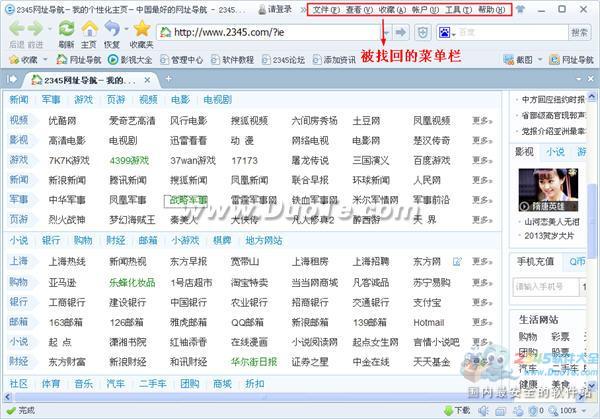Screen dimensions: 600x419
Task: Open 网址导航 button at toolbar right
Action: 572,60
